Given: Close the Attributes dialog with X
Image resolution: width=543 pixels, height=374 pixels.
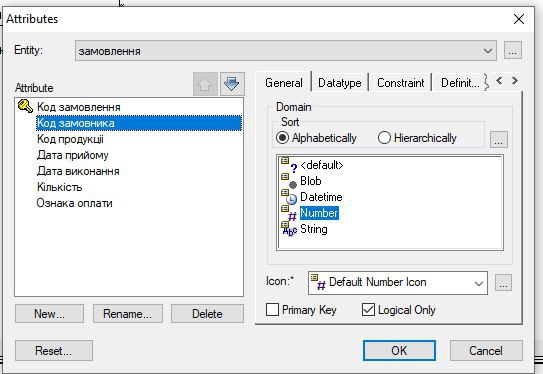Looking at the screenshot, I should point(519,19).
